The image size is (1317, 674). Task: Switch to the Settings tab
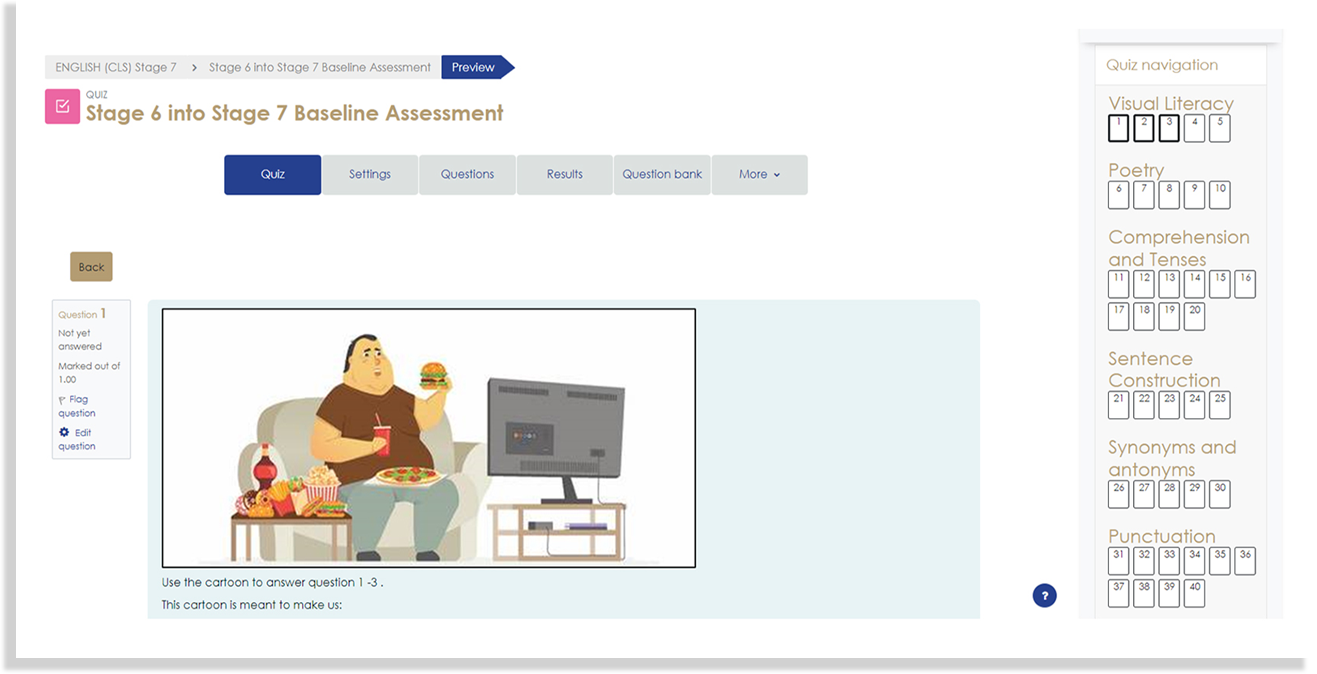369,175
